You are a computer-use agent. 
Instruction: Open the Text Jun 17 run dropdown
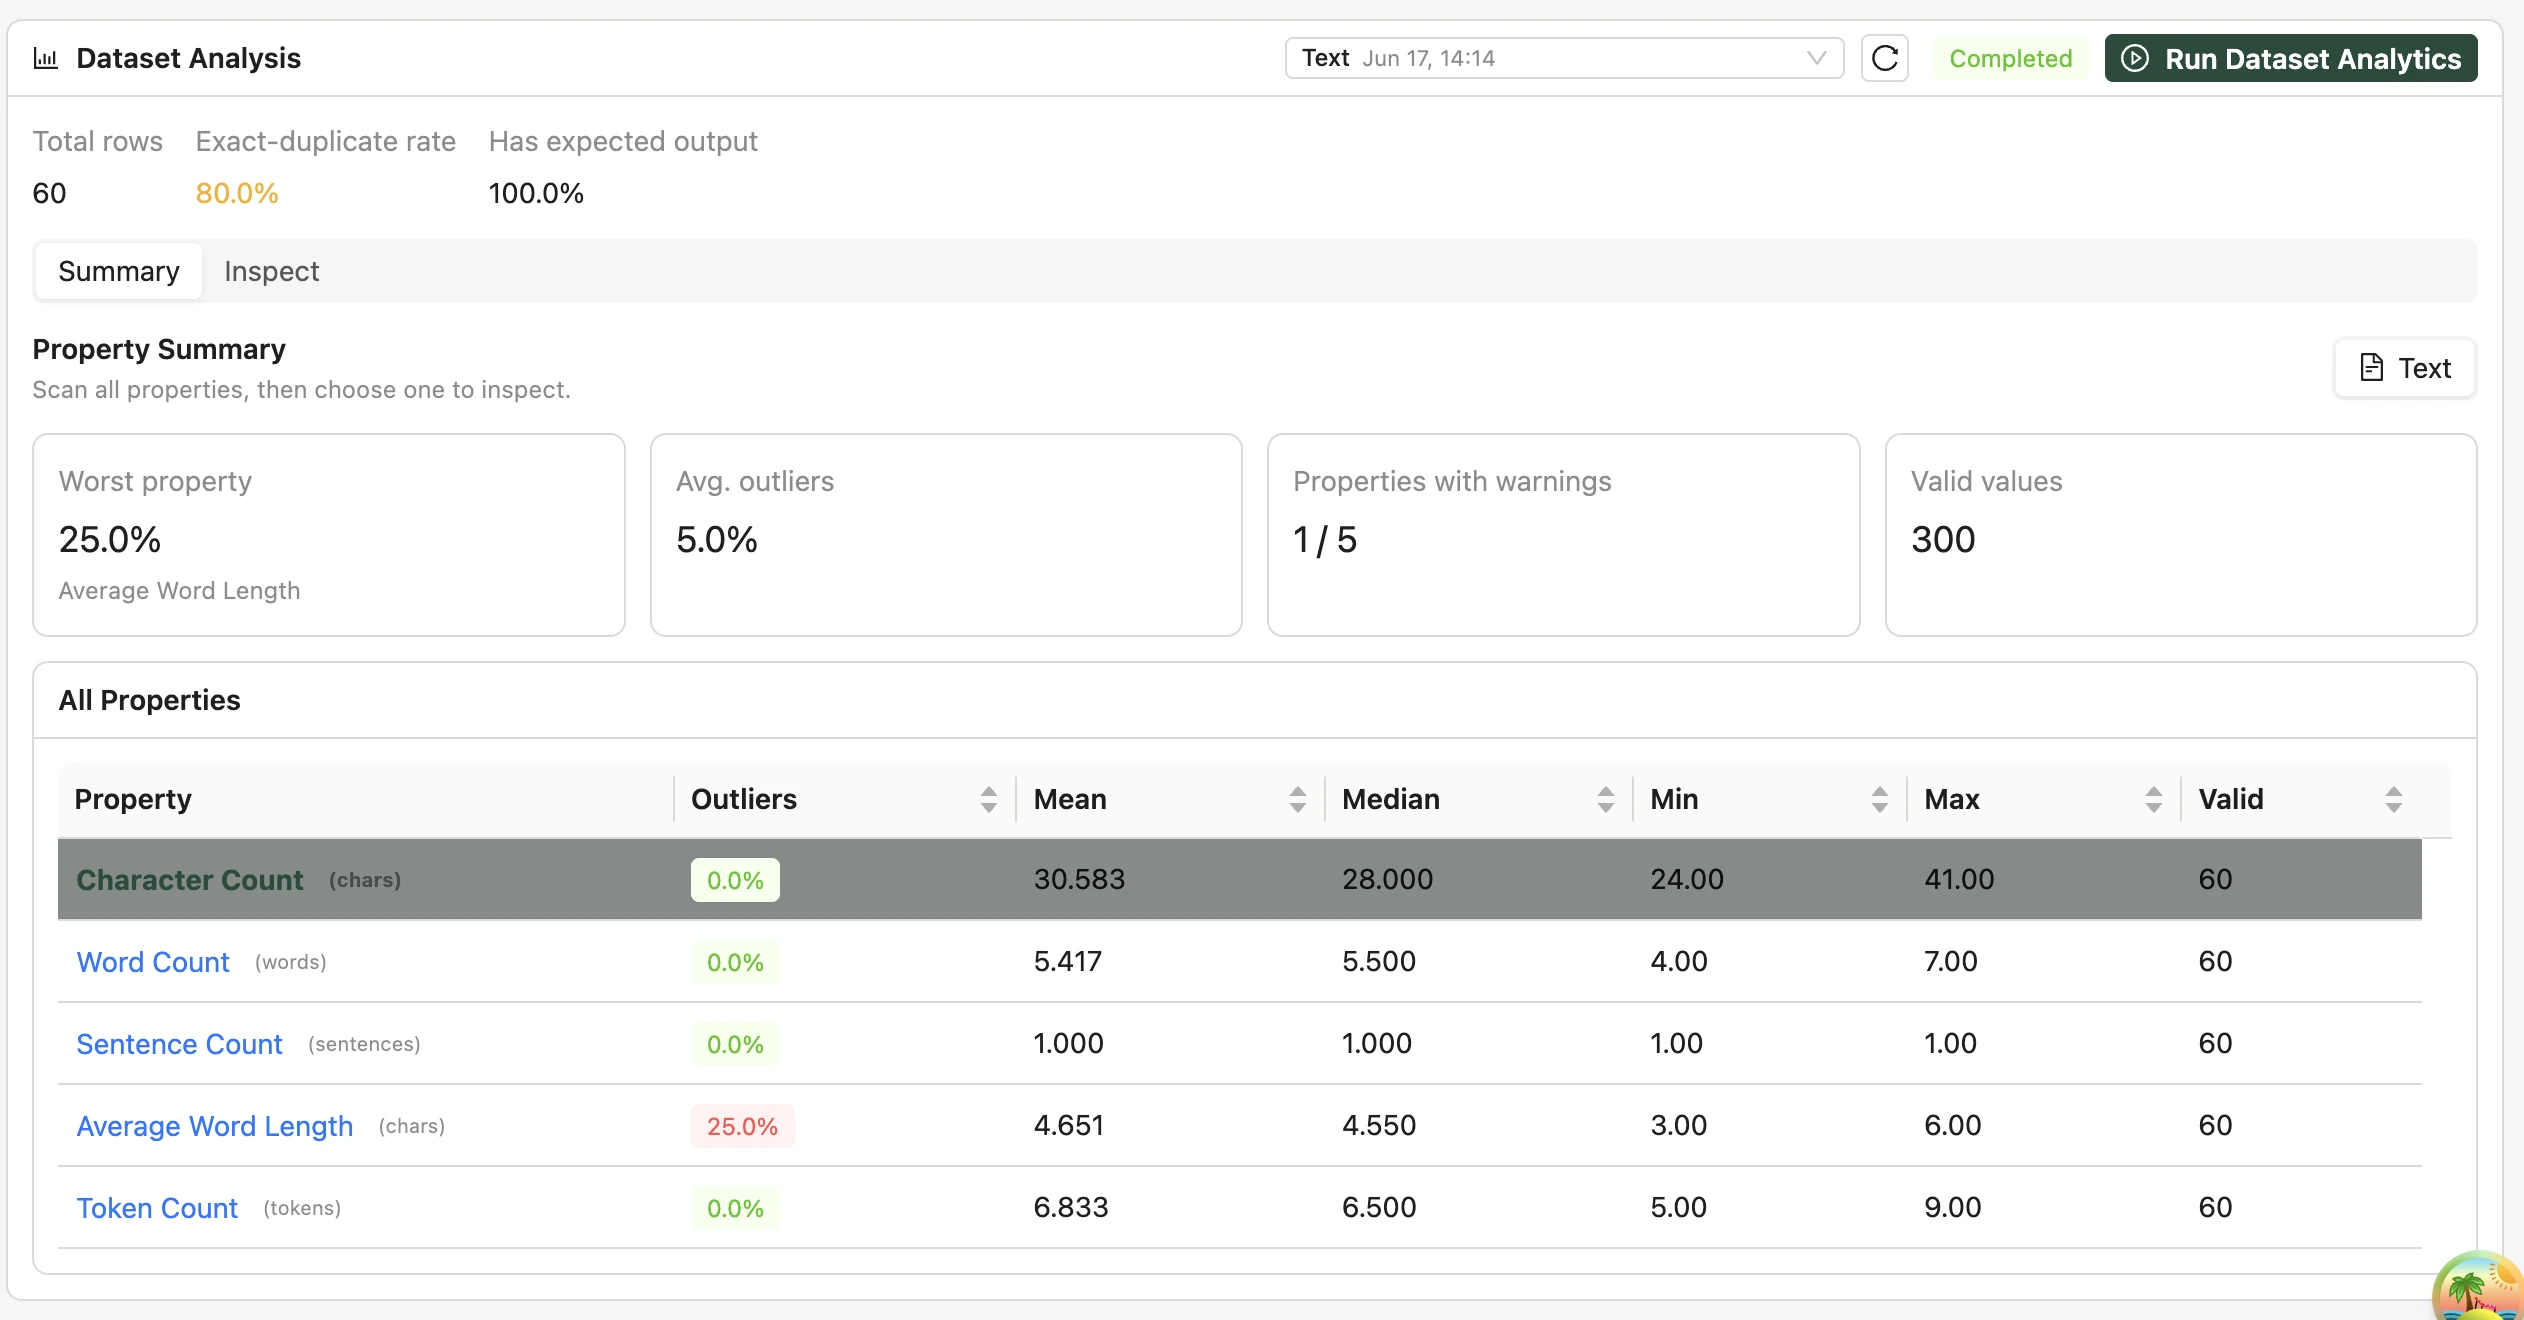coord(1564,58)
